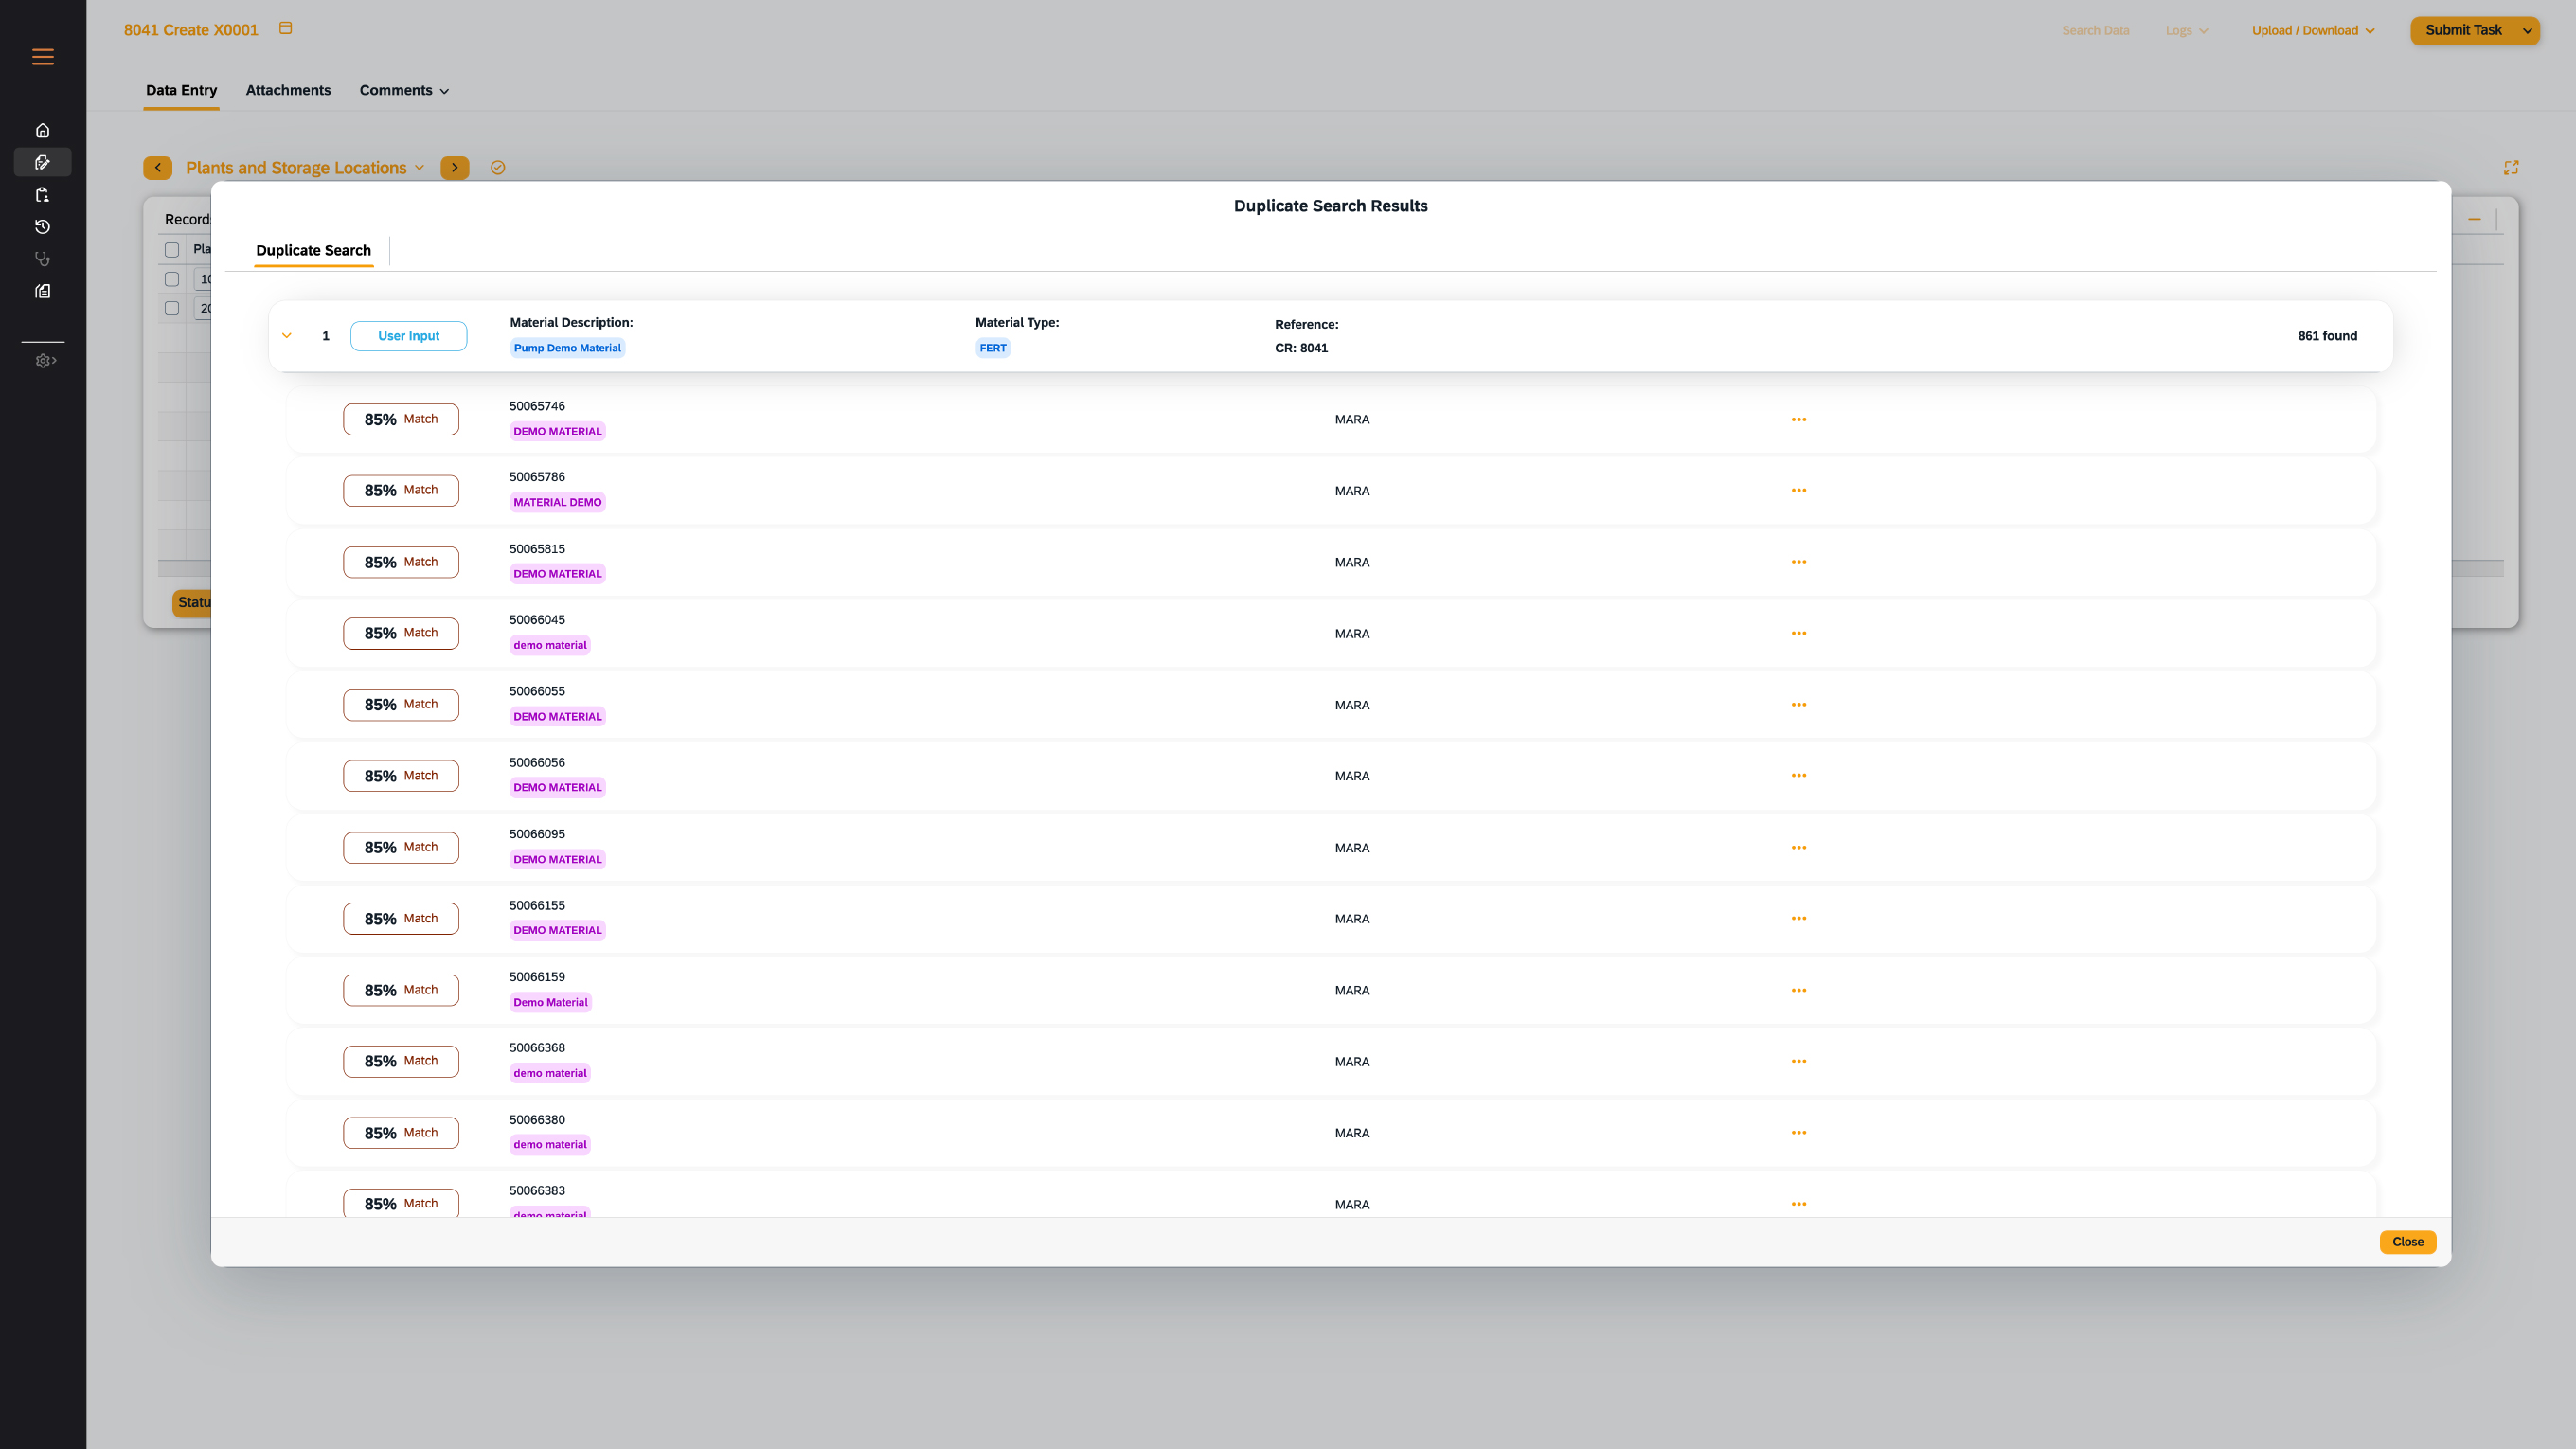Click 85% Match badge for 50065815
Viewport: 2576px width, 1449px height.
pos(401,562)
